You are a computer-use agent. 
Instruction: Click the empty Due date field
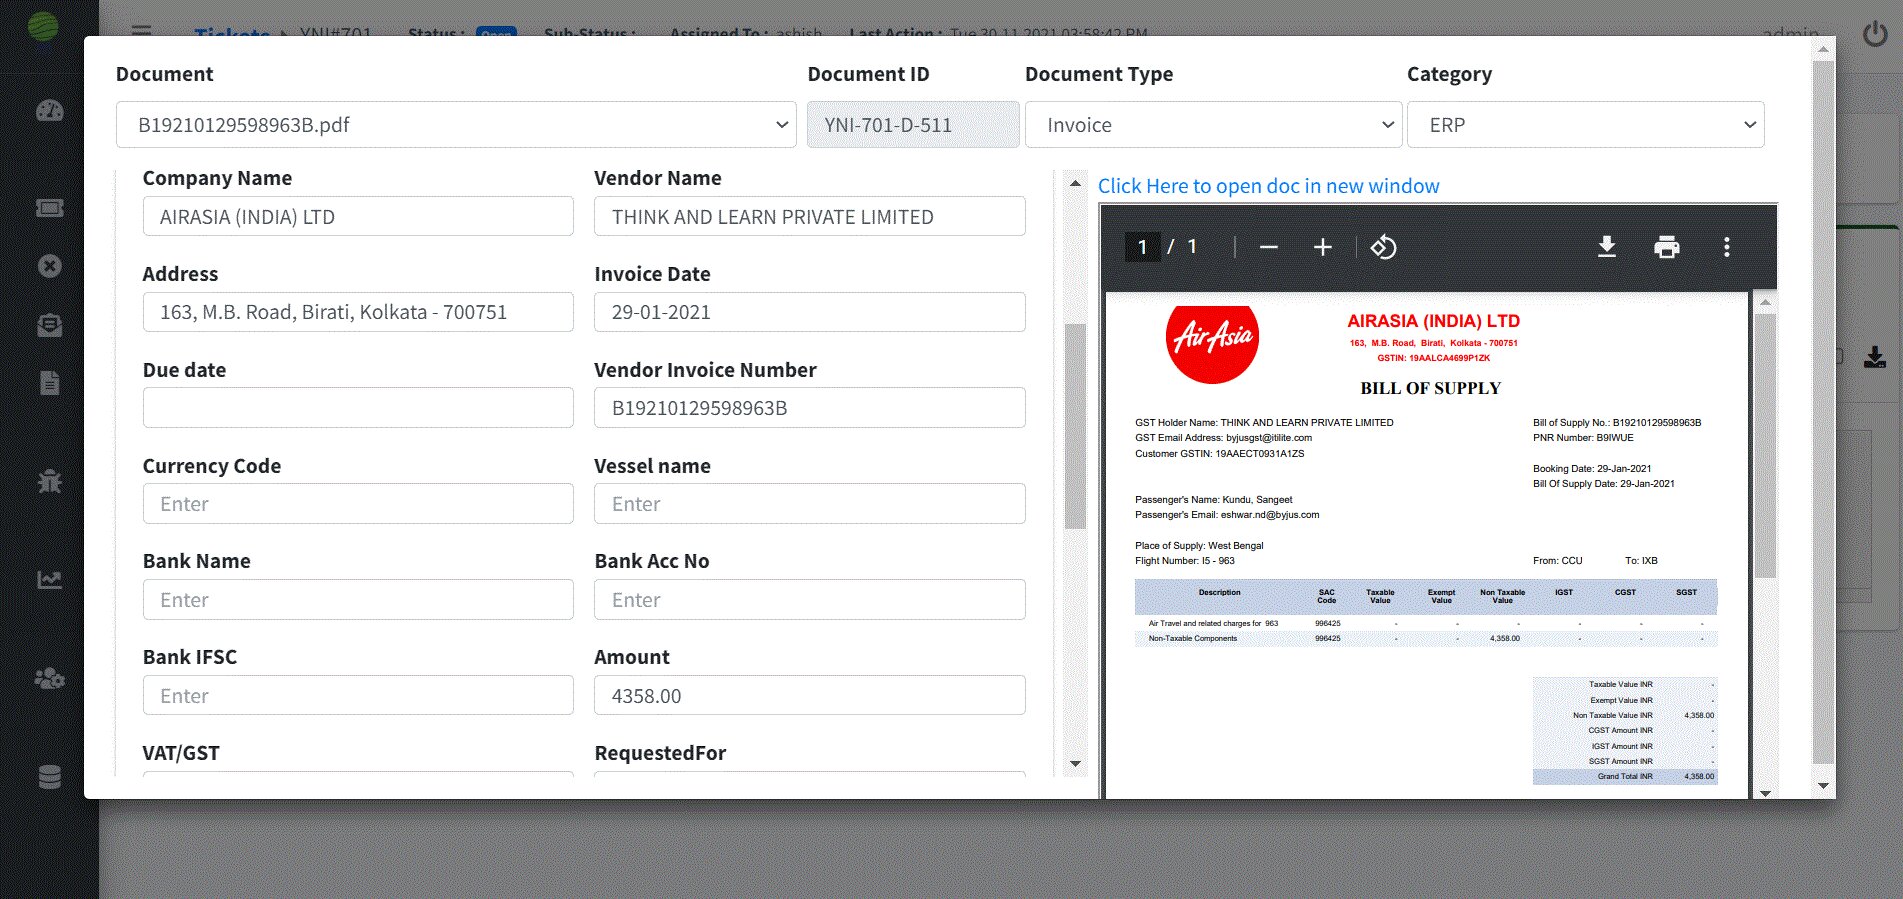pos(358,408)
